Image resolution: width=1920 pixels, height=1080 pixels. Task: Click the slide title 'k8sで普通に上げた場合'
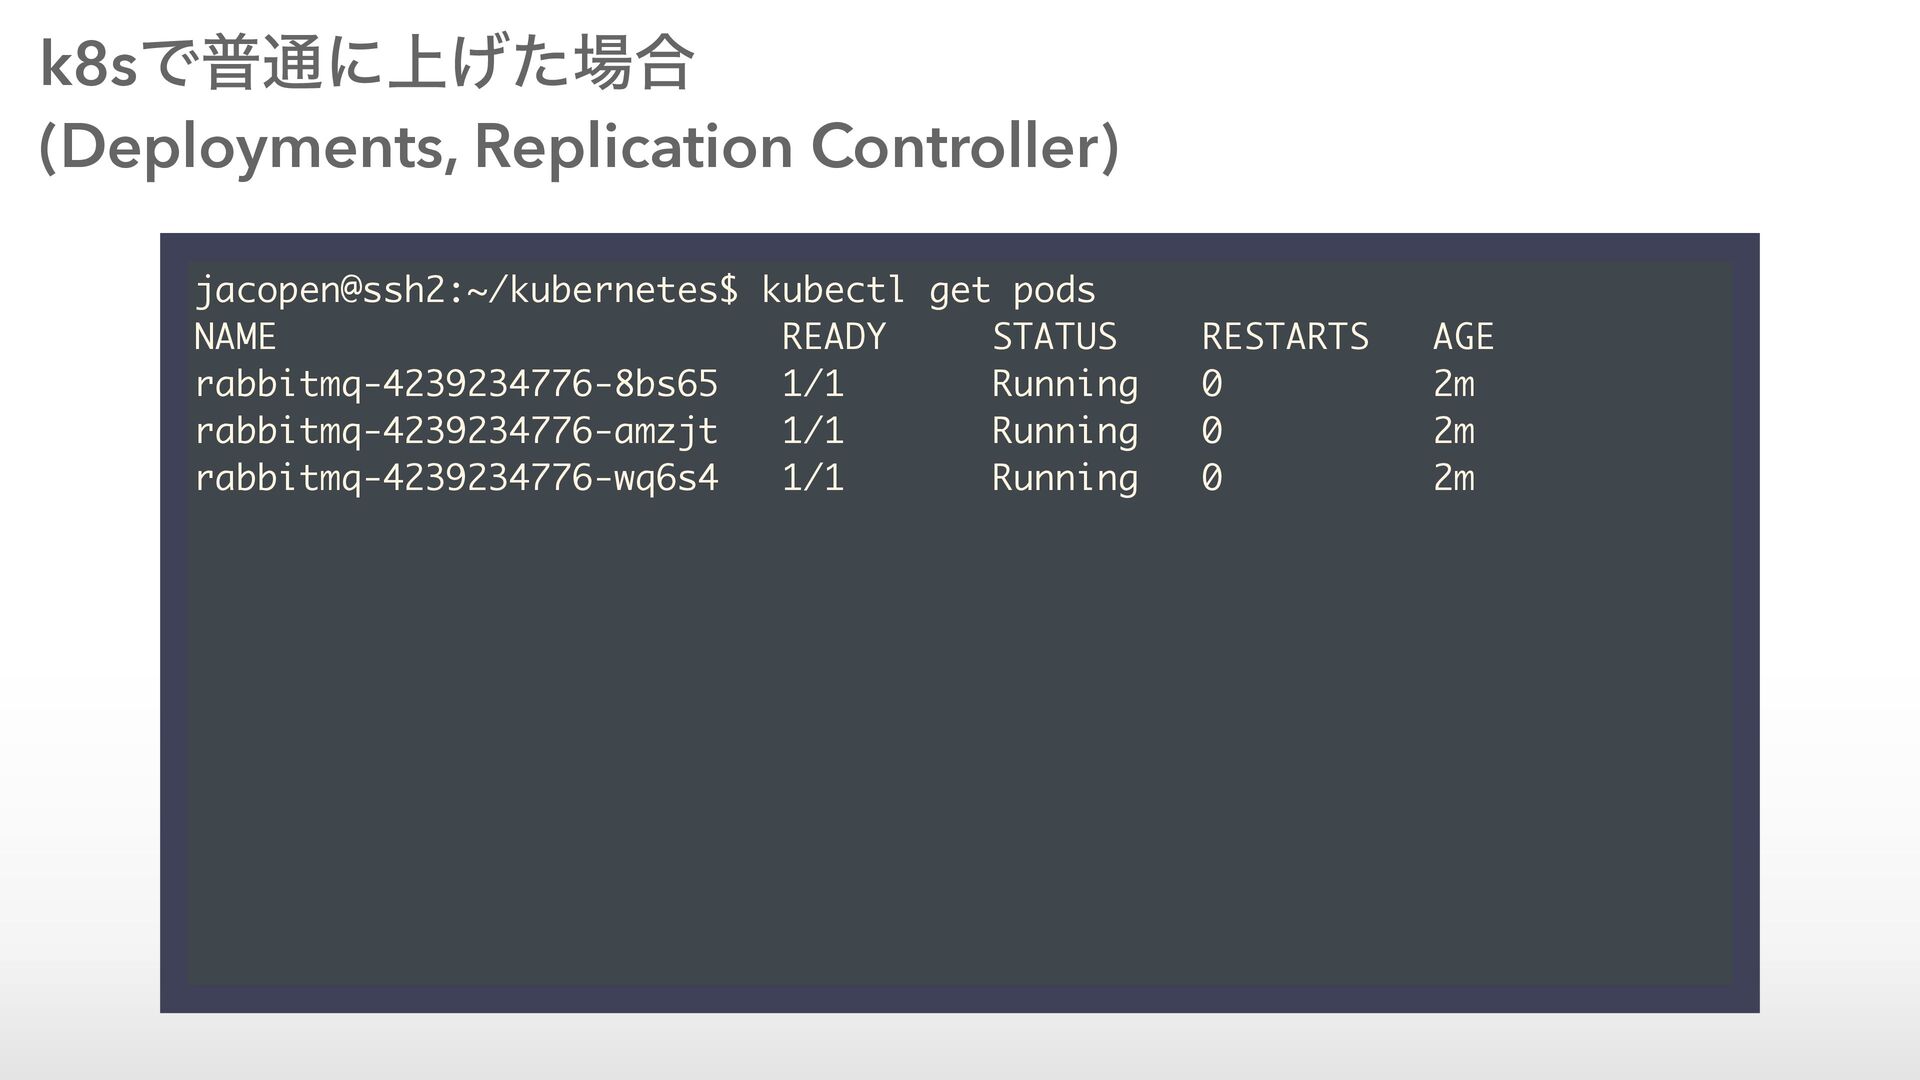click(x=365, y=65)
